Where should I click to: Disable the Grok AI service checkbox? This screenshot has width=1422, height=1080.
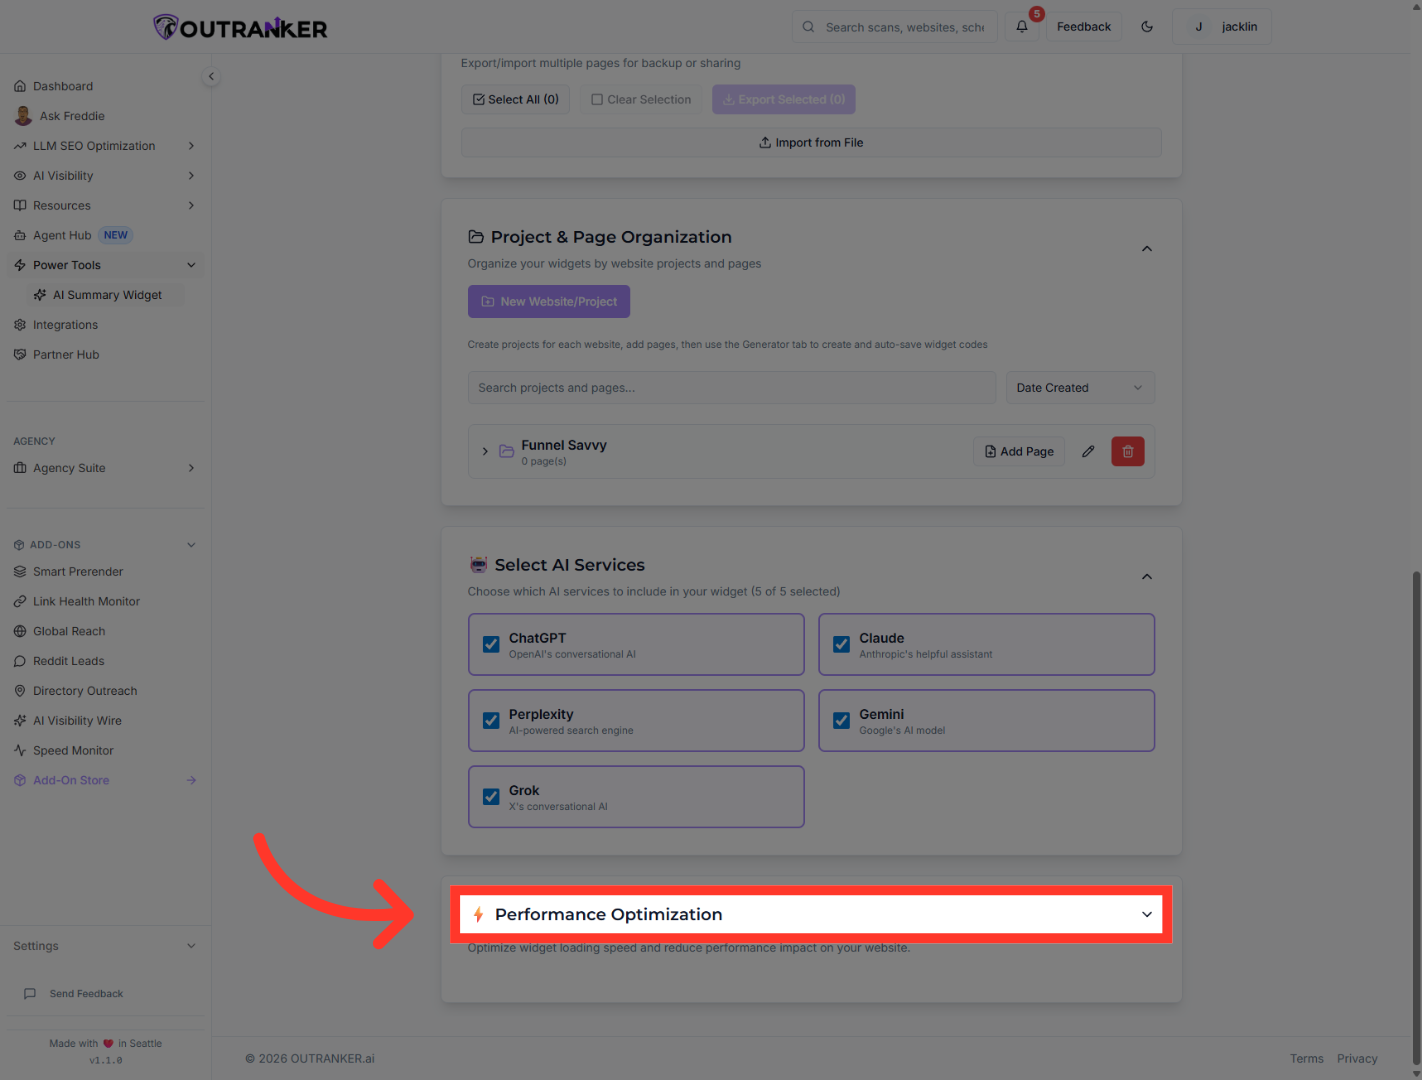click(x=491, y=796)
